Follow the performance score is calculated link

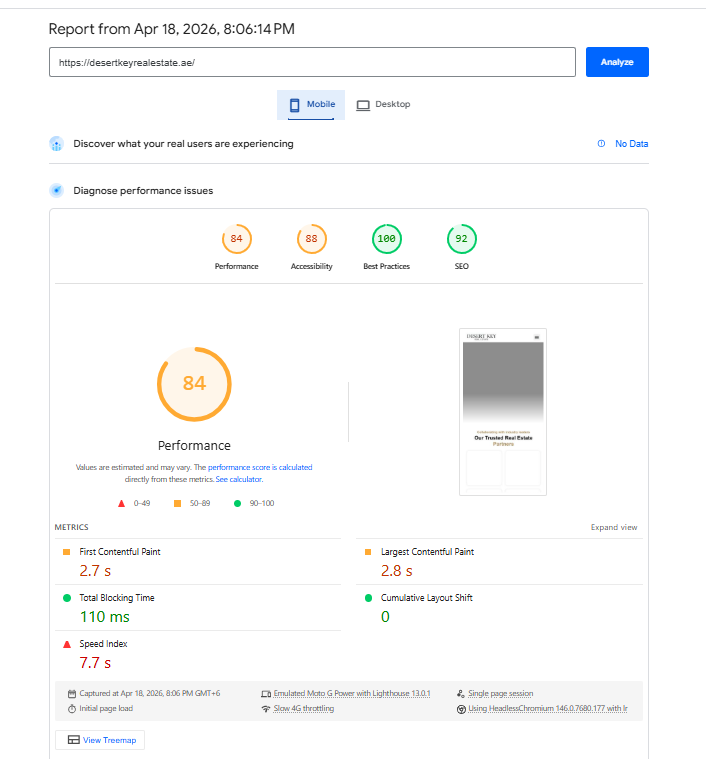tap(260, 467)
